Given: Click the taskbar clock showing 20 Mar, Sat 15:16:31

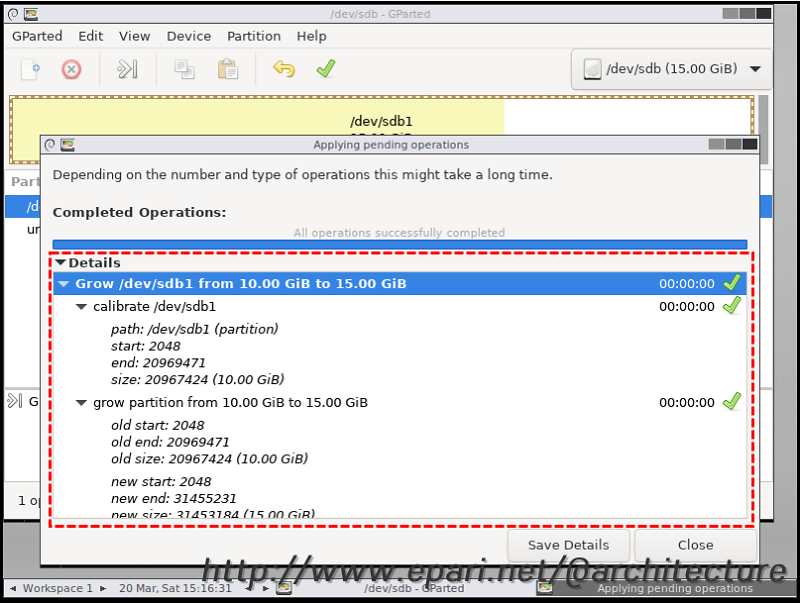Looking at the screenshot, I should [175, 588].
